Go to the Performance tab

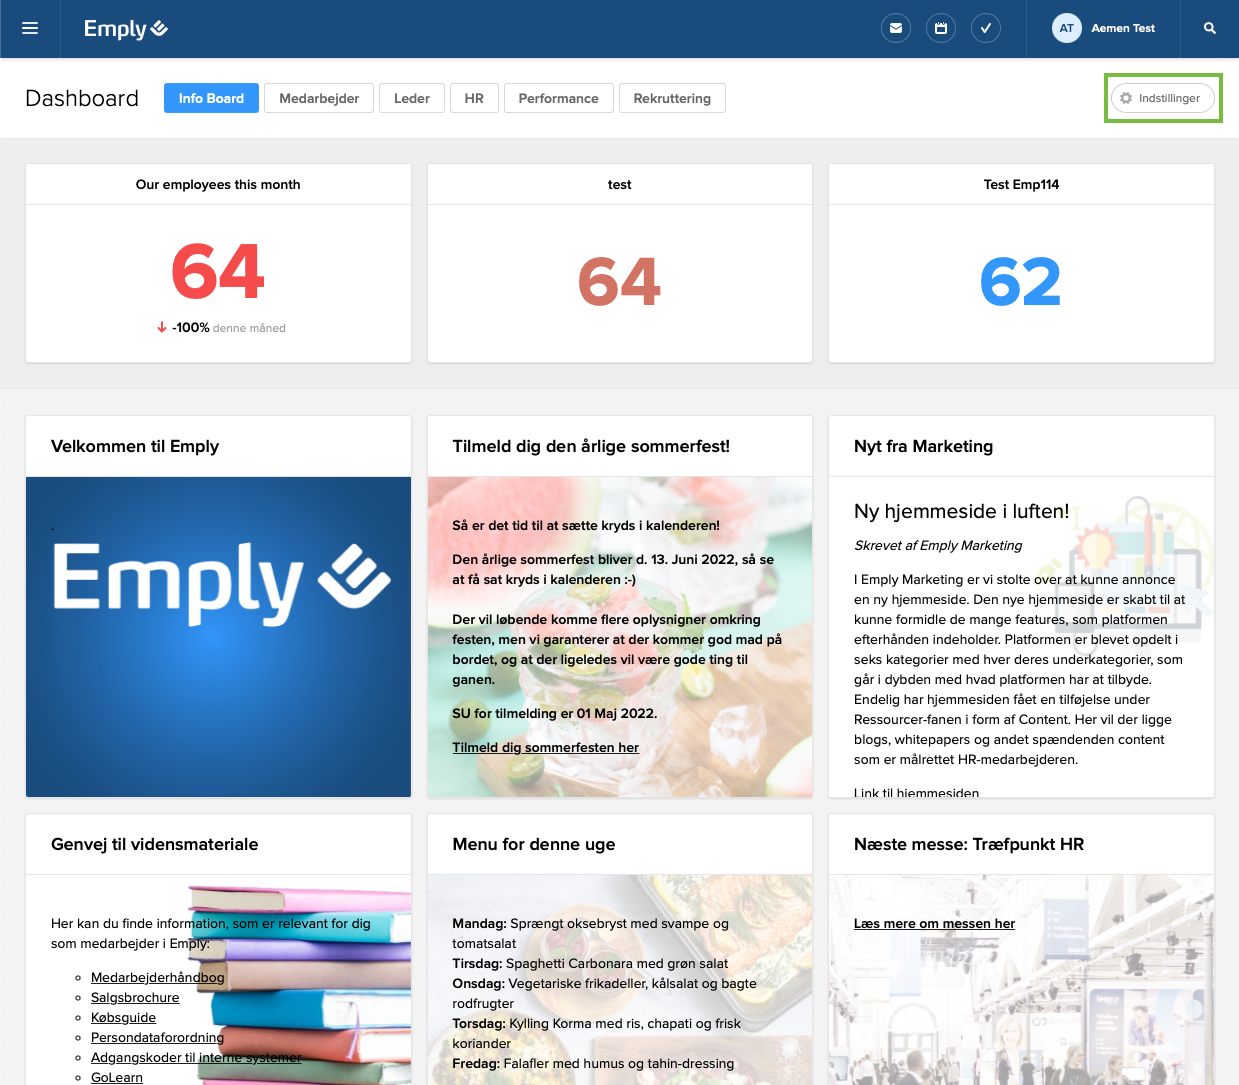click(x=558, y=98)
